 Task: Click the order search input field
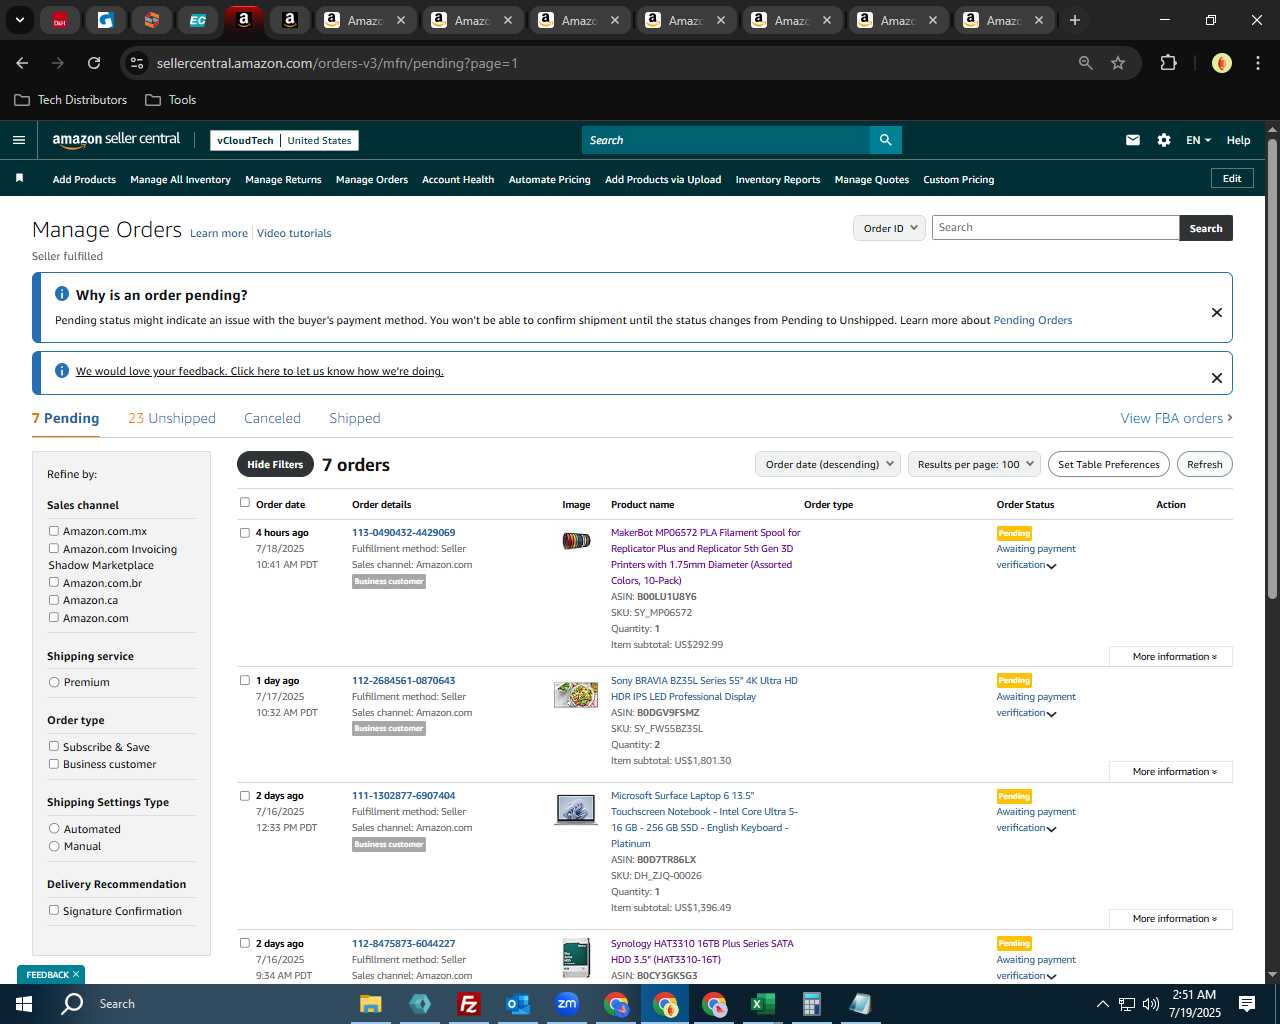[x=1055, y=228]
